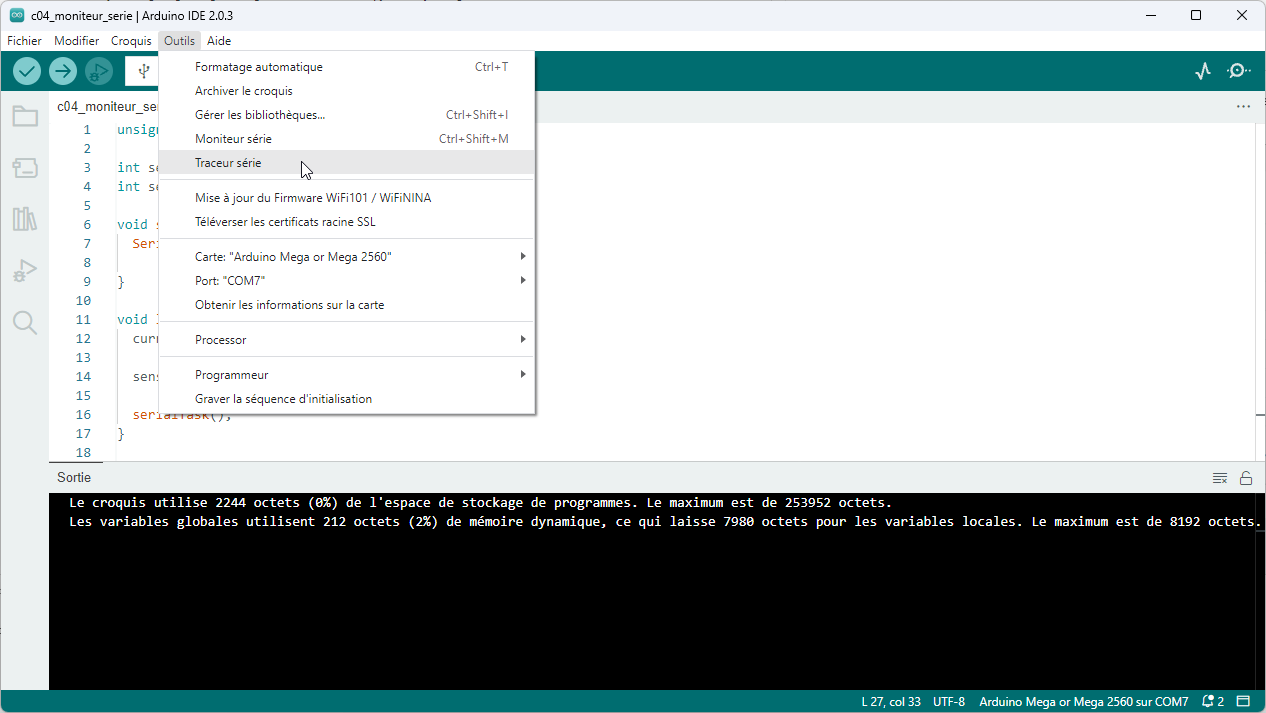Open the Boards Manager sidebar icon
Image resolution: width=1266 pixels, height=713 pixels.
(25, 168)
